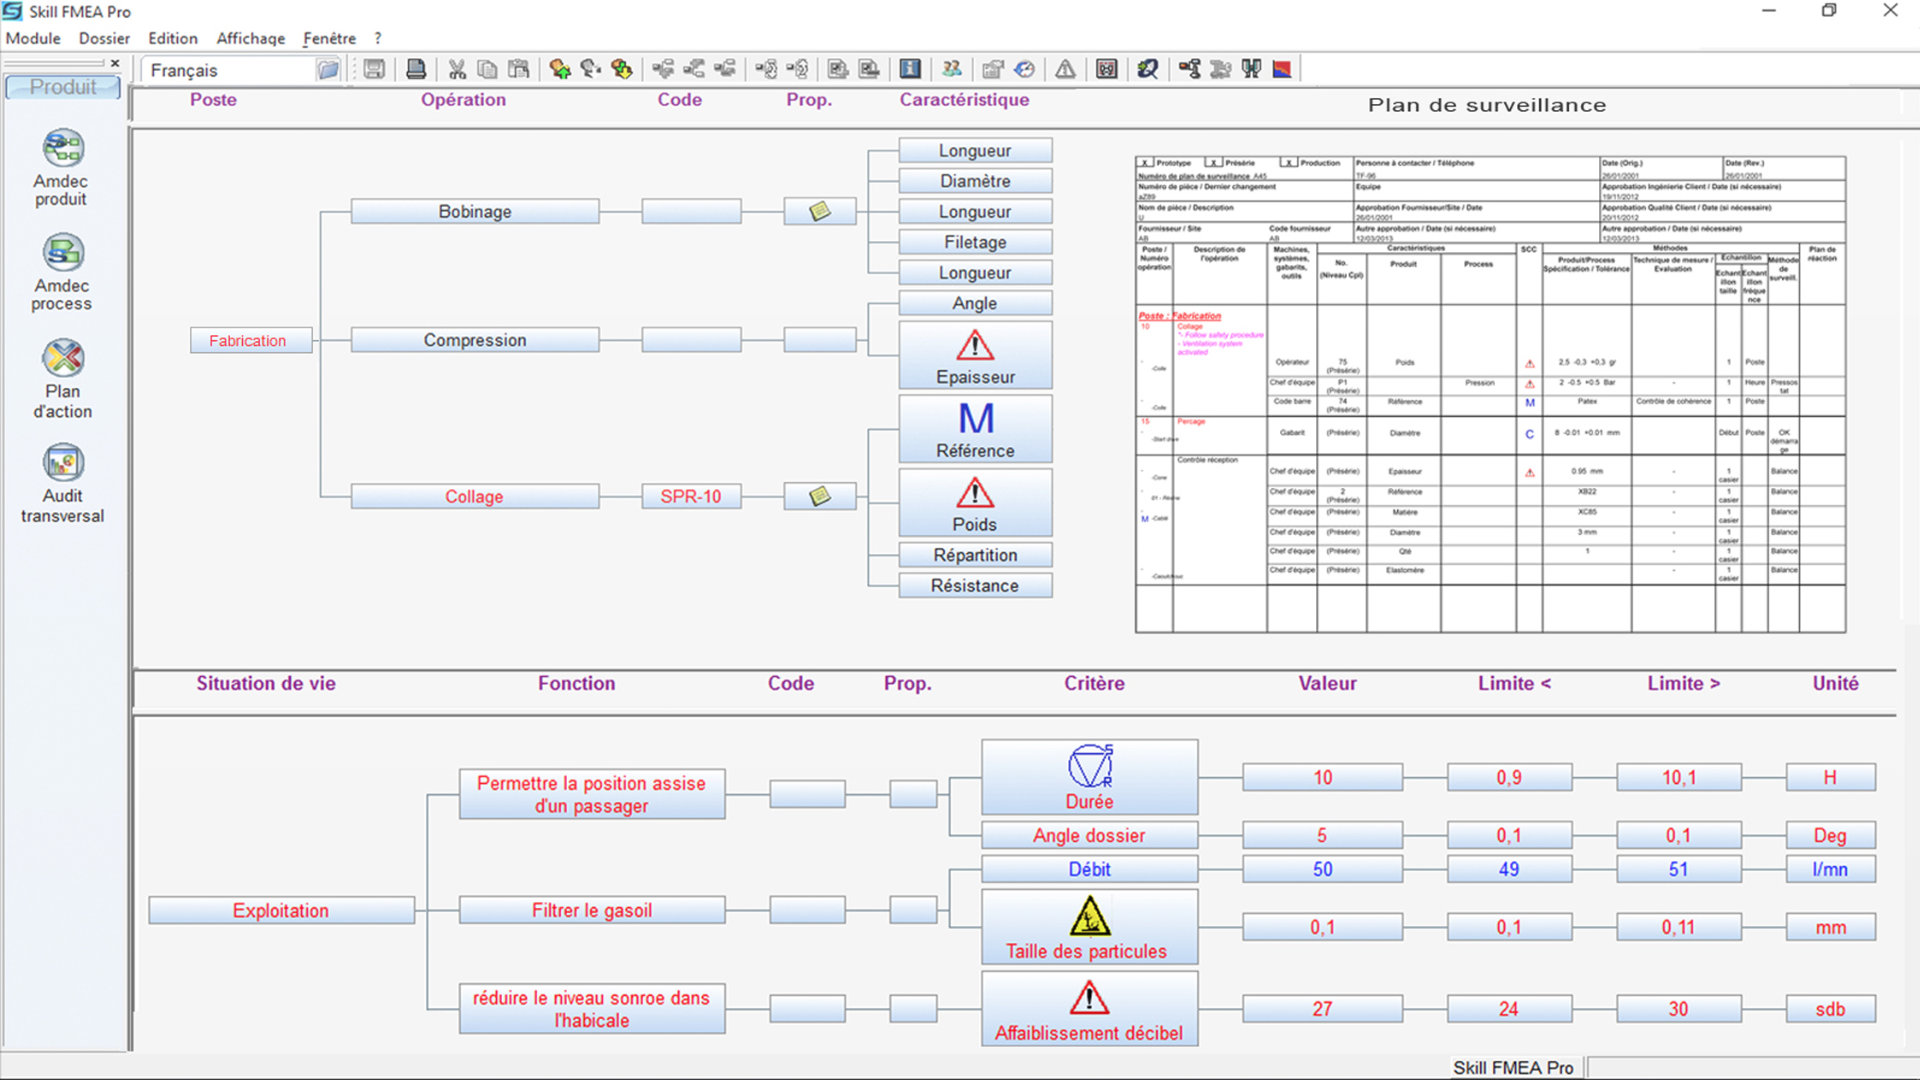1920x1080 pixels.
Task: Open the Affichage menu
Action: click(251, 38)
